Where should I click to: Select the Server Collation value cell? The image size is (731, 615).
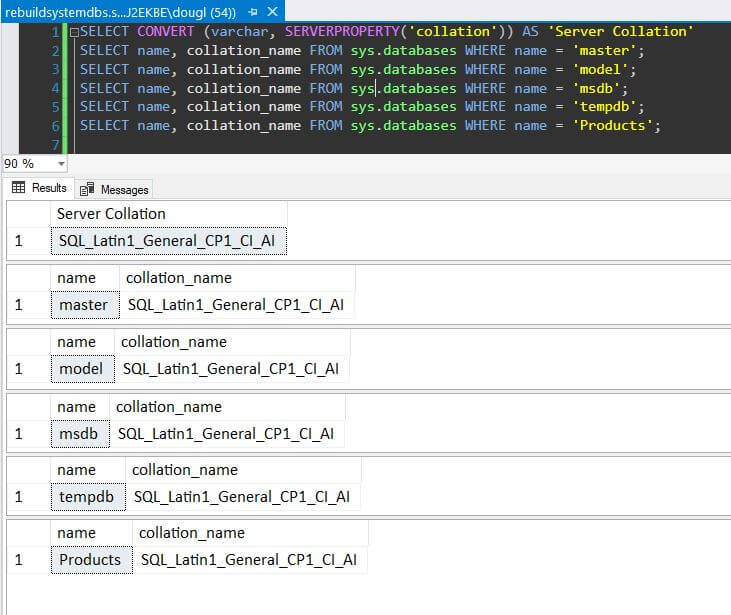pos(168,241)
